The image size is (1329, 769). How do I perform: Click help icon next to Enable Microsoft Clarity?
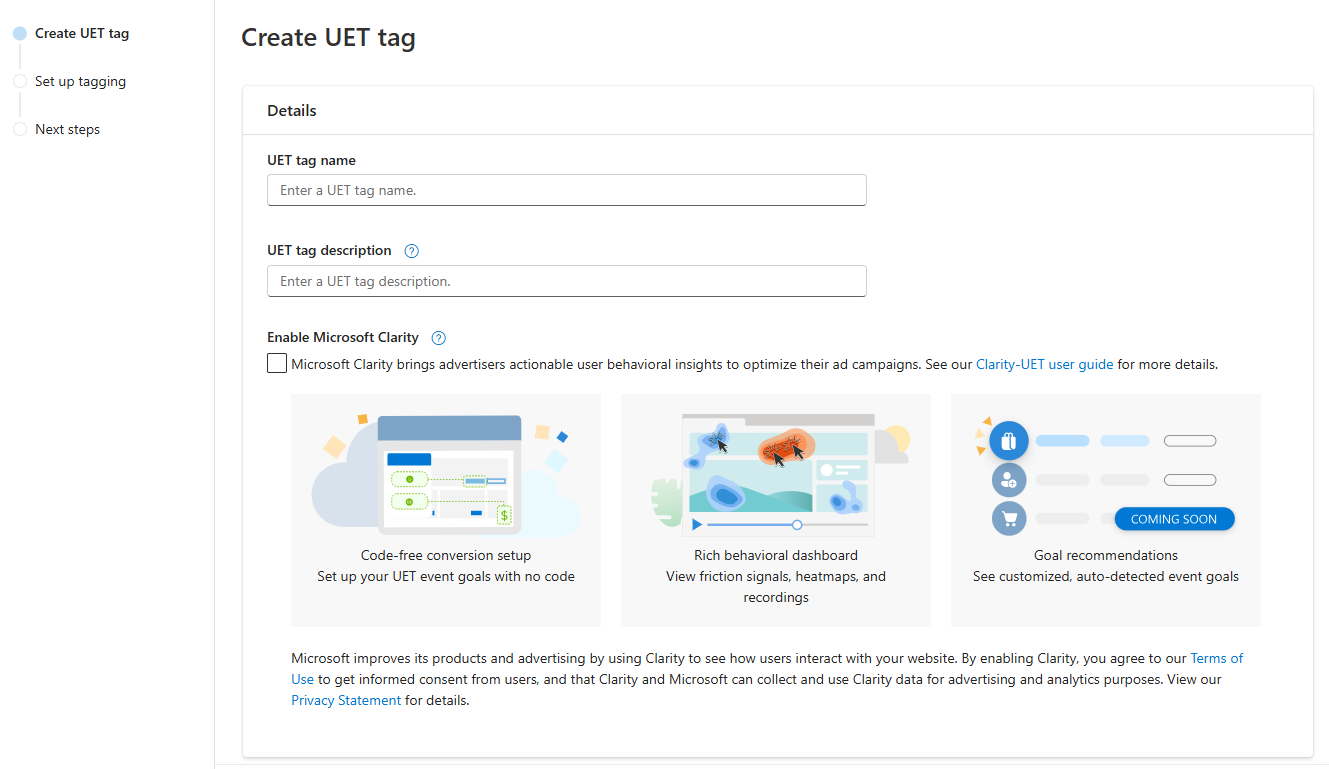438,337
